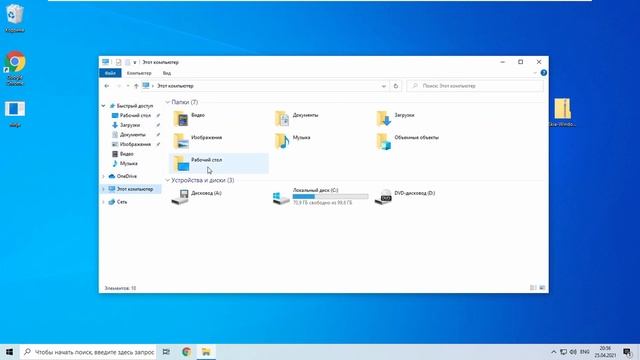Click the taskbar clock and date
Image resolution: width=640 pixels, height=360 pixels.
point(605,352)
